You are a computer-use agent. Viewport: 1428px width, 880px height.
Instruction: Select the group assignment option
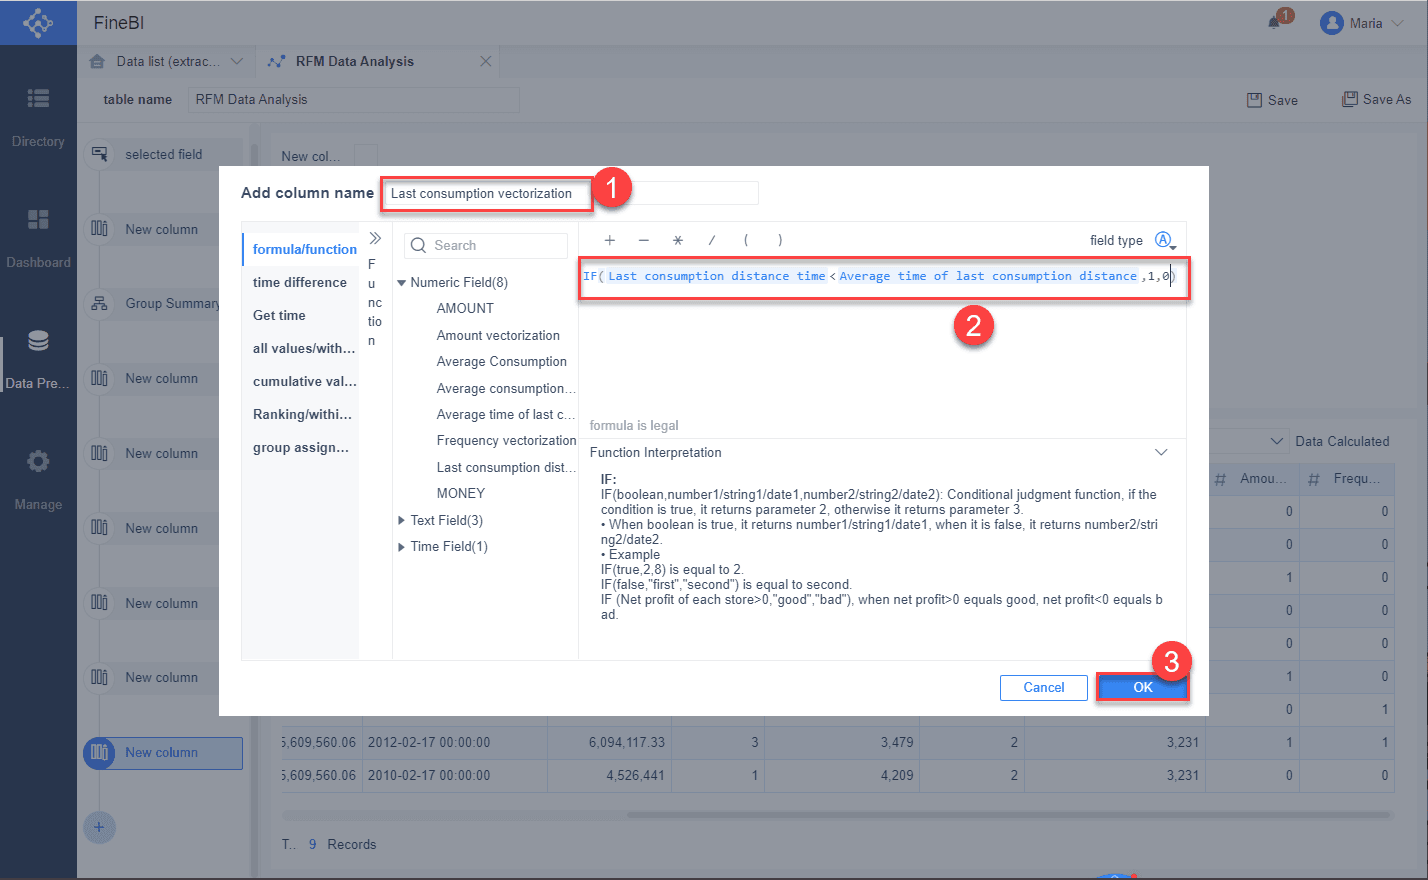point(301,447)
